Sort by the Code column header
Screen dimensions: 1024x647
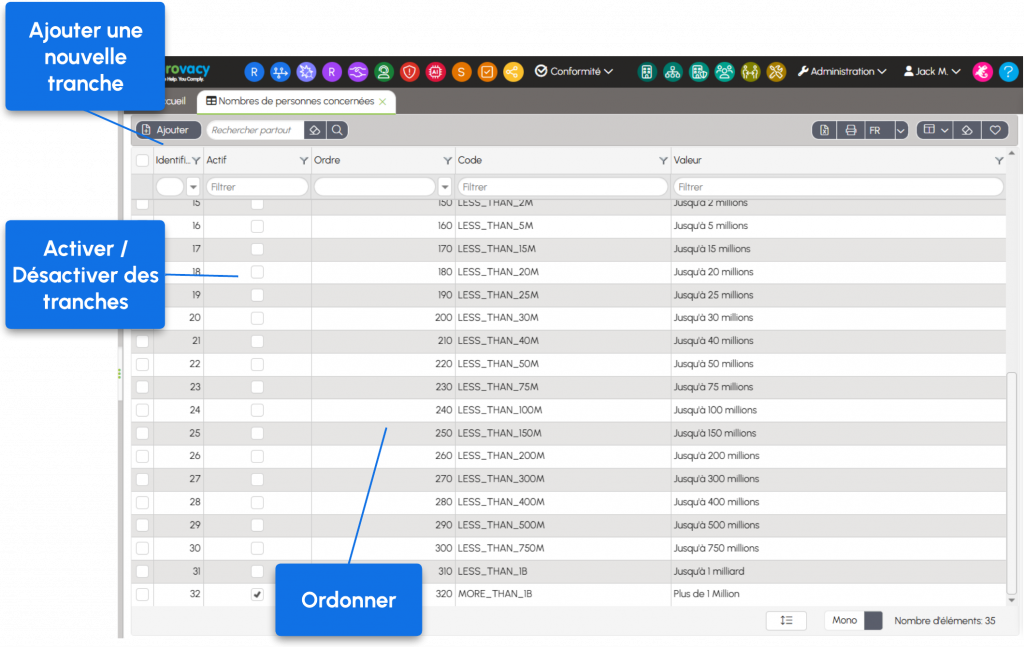[x=470, y=160]
